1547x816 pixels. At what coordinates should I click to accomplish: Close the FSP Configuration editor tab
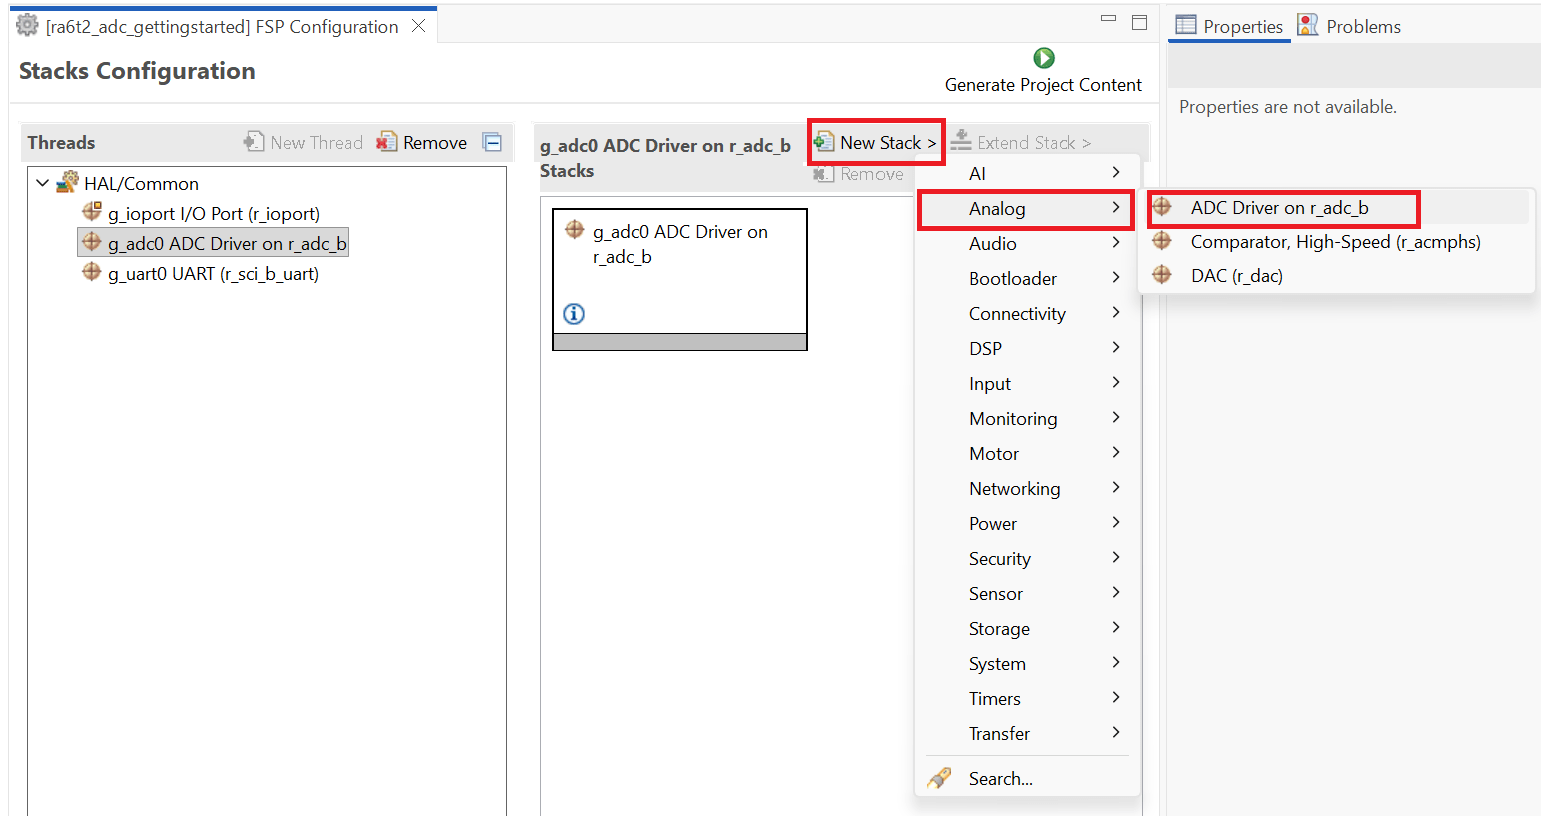tap(419, 26)
